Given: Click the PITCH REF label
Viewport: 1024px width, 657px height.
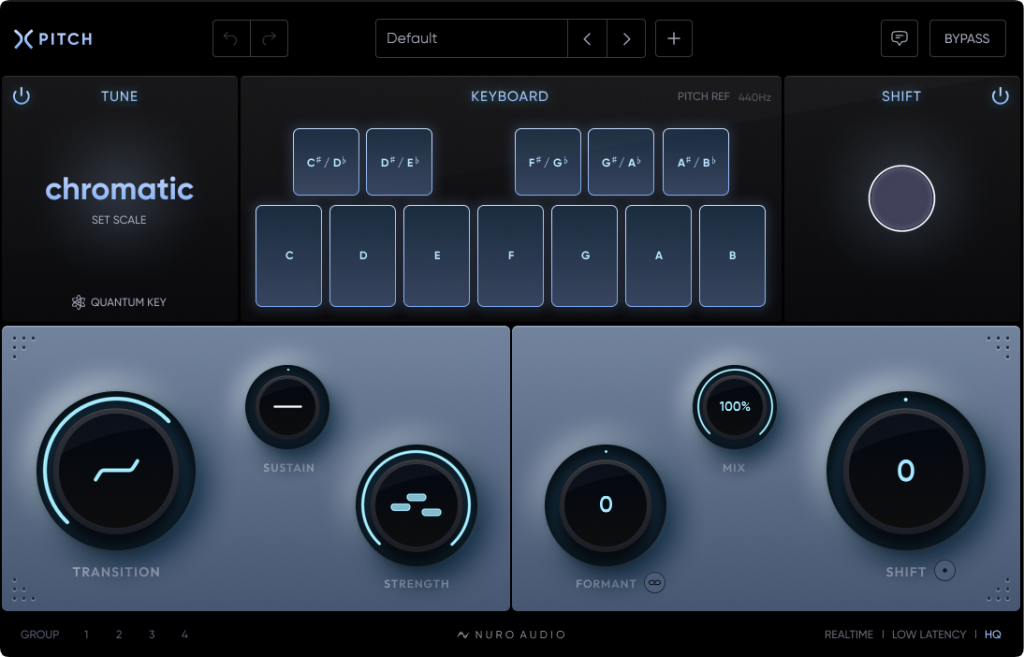Looking at the screenshot, I should pyautogui.click(x=703, y=97).
